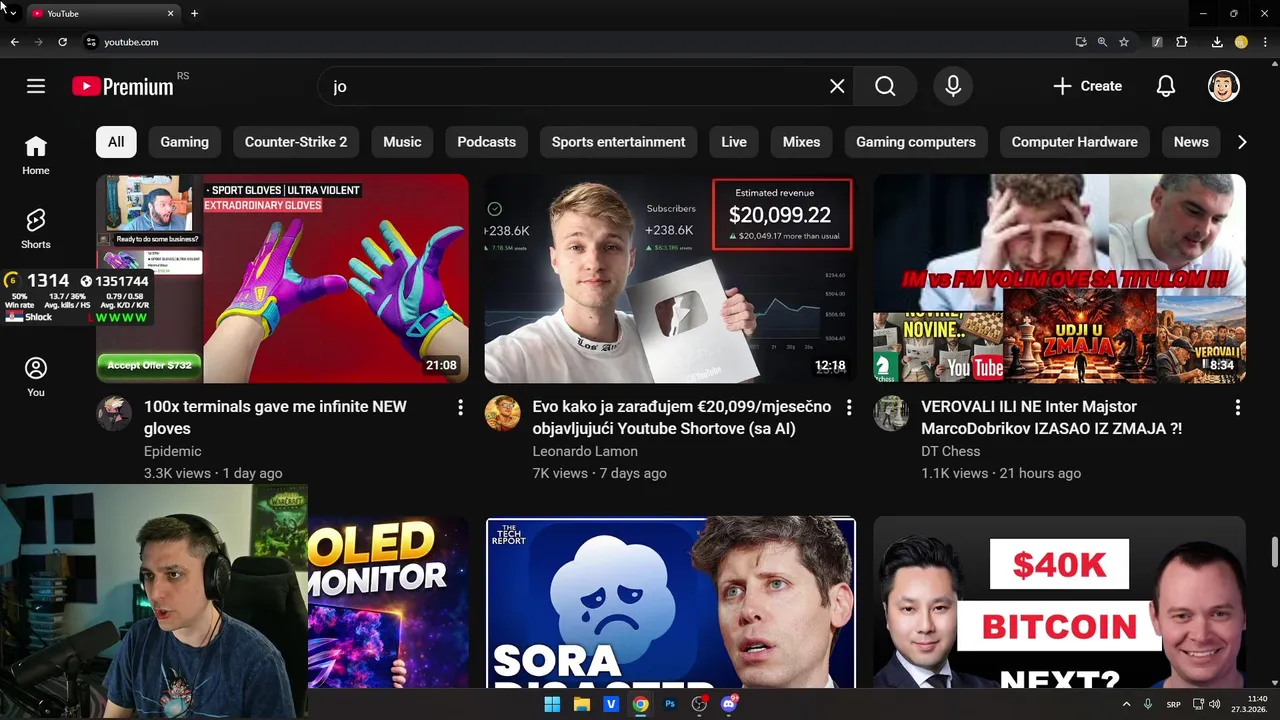View site information icon in address bar

pyautogui.click(x=91, y=42)
